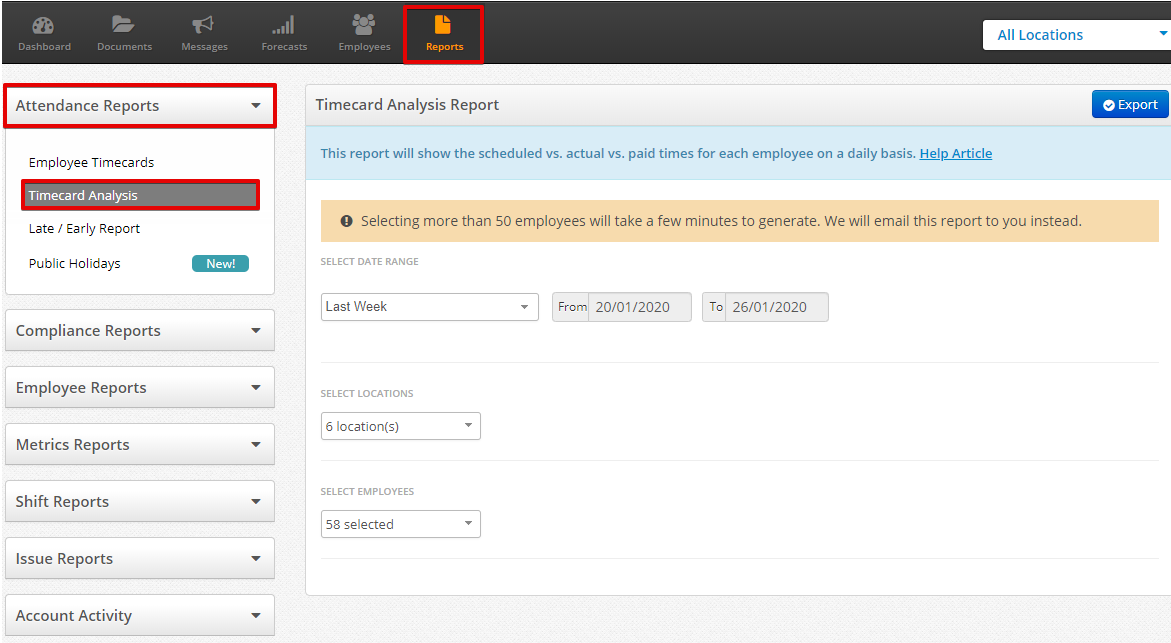
Task: Click the SELECT DATE RANGE label
Action: point(369,261)
